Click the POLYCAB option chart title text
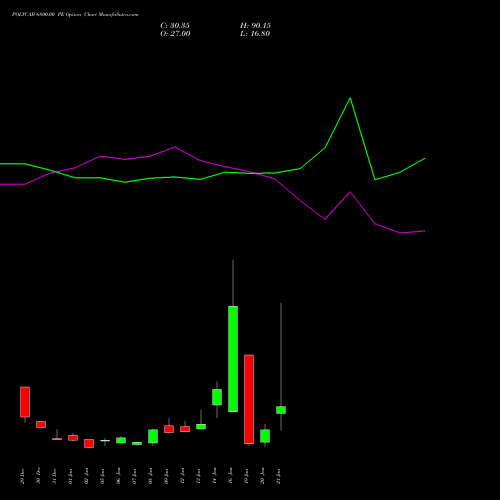 point(75,15)
